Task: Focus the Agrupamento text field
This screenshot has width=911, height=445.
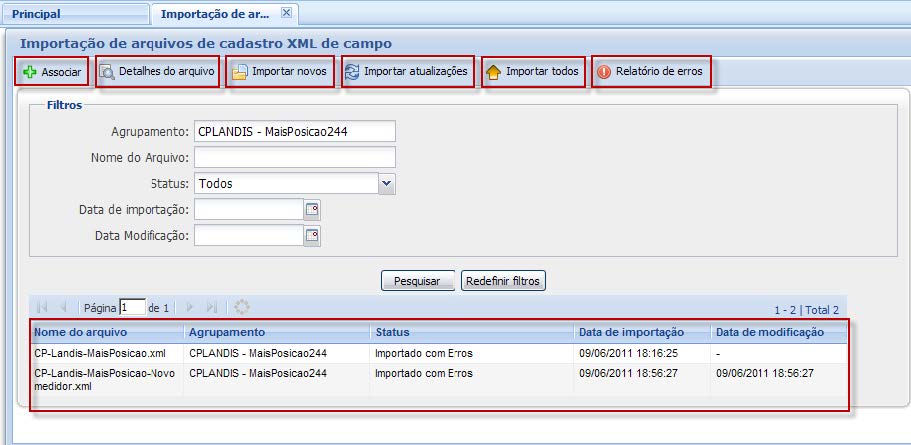Action: click(x=295, y=132)
